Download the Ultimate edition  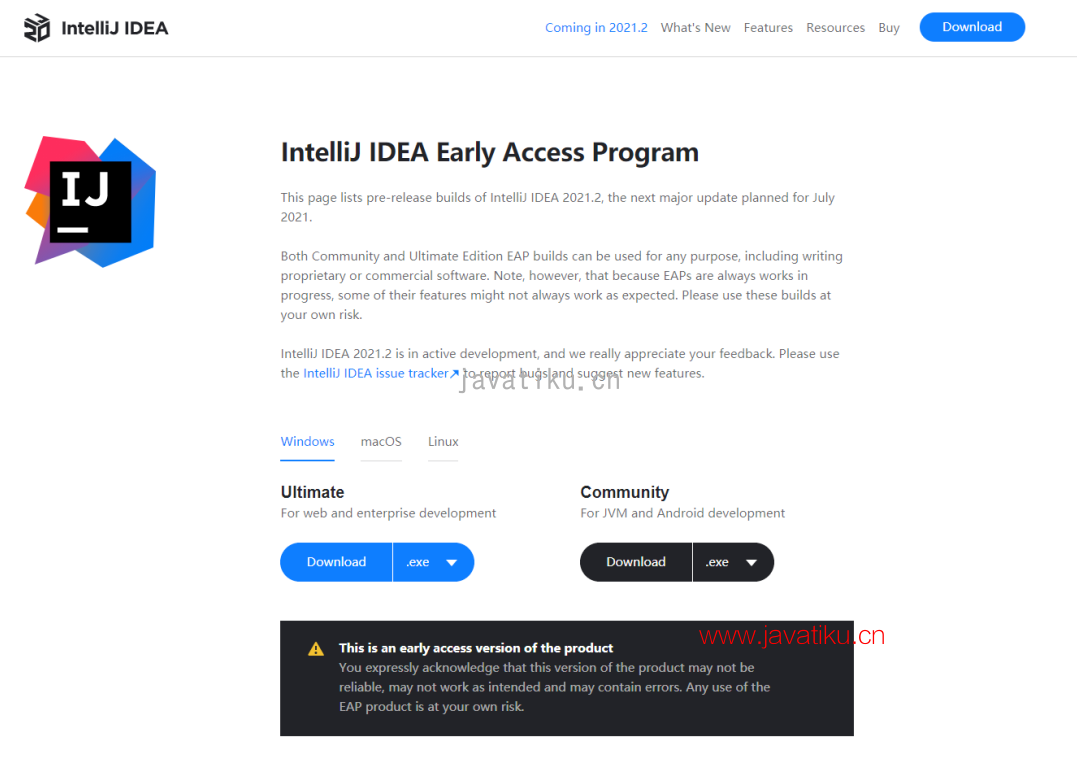[336, 562]
